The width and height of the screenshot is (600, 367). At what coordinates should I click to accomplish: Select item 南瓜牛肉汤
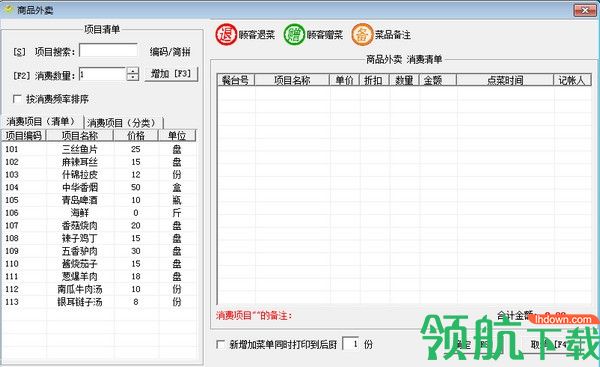click(x=80, y=289)
